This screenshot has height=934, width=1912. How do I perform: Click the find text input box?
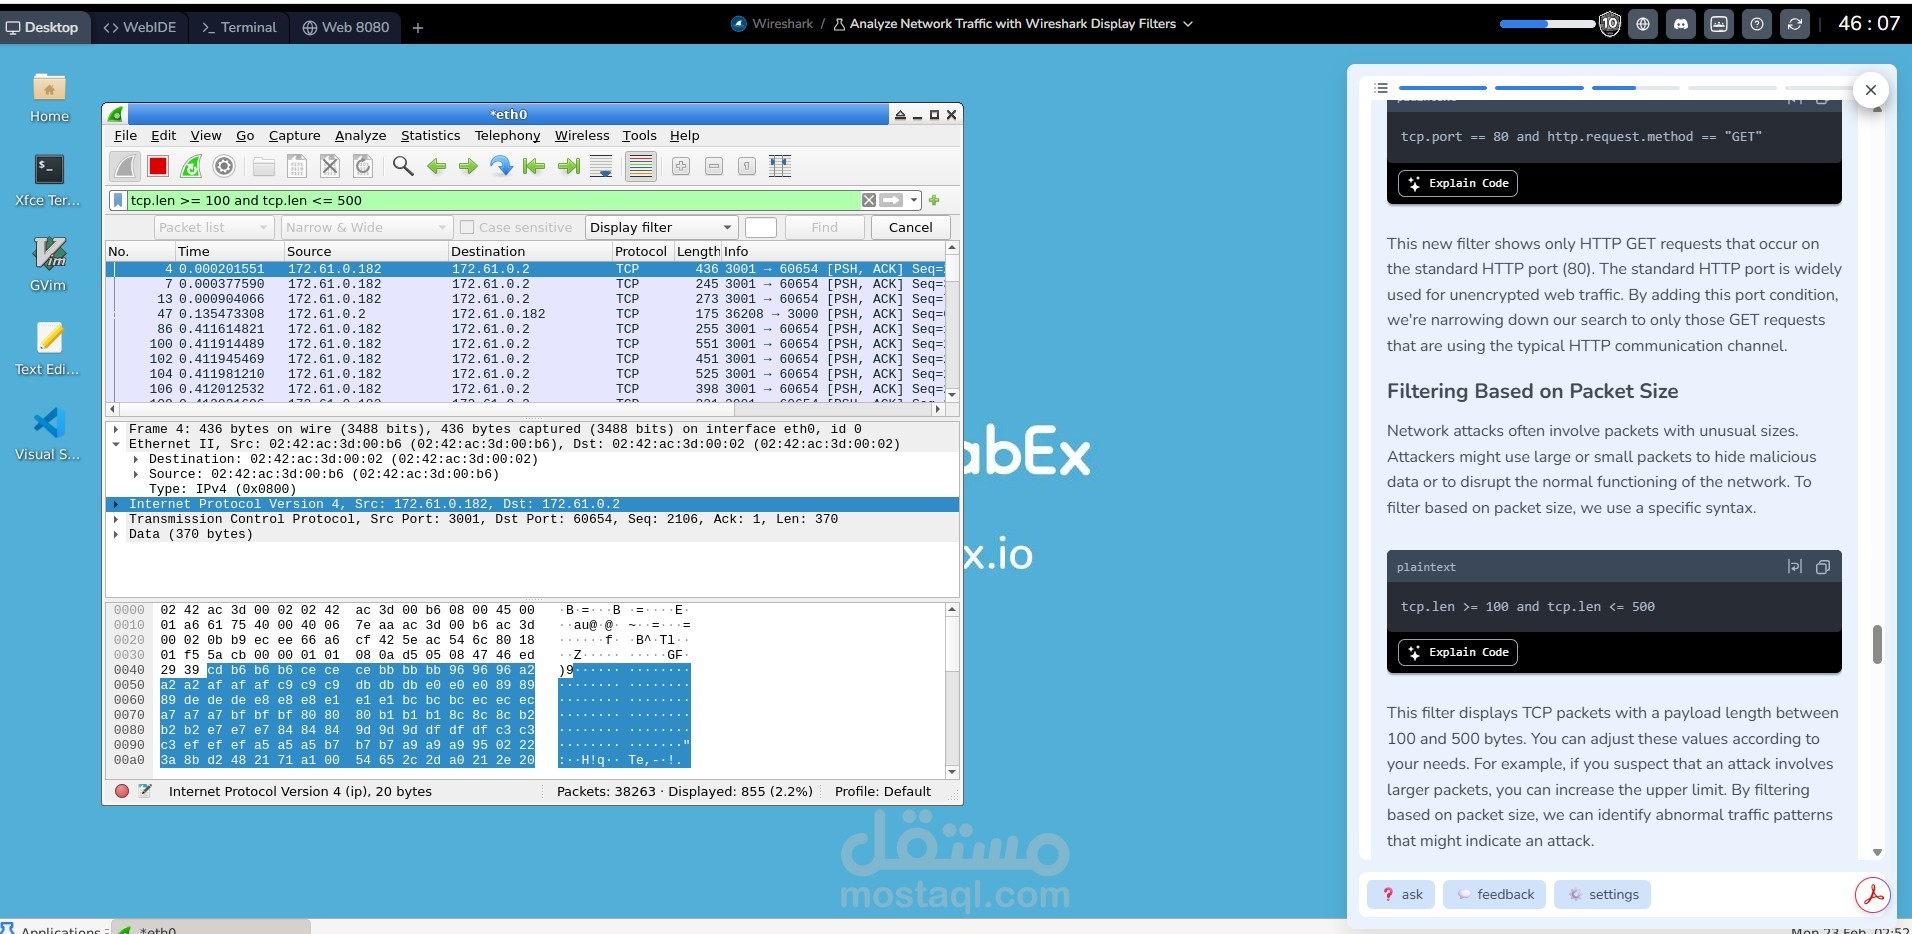(x=761, y=227)
